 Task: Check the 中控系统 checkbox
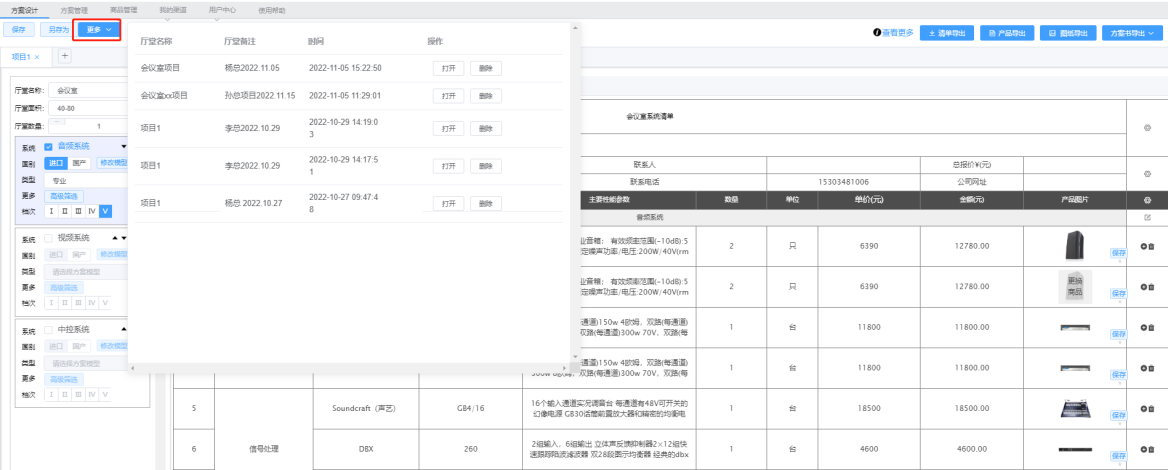coord(48,330)
